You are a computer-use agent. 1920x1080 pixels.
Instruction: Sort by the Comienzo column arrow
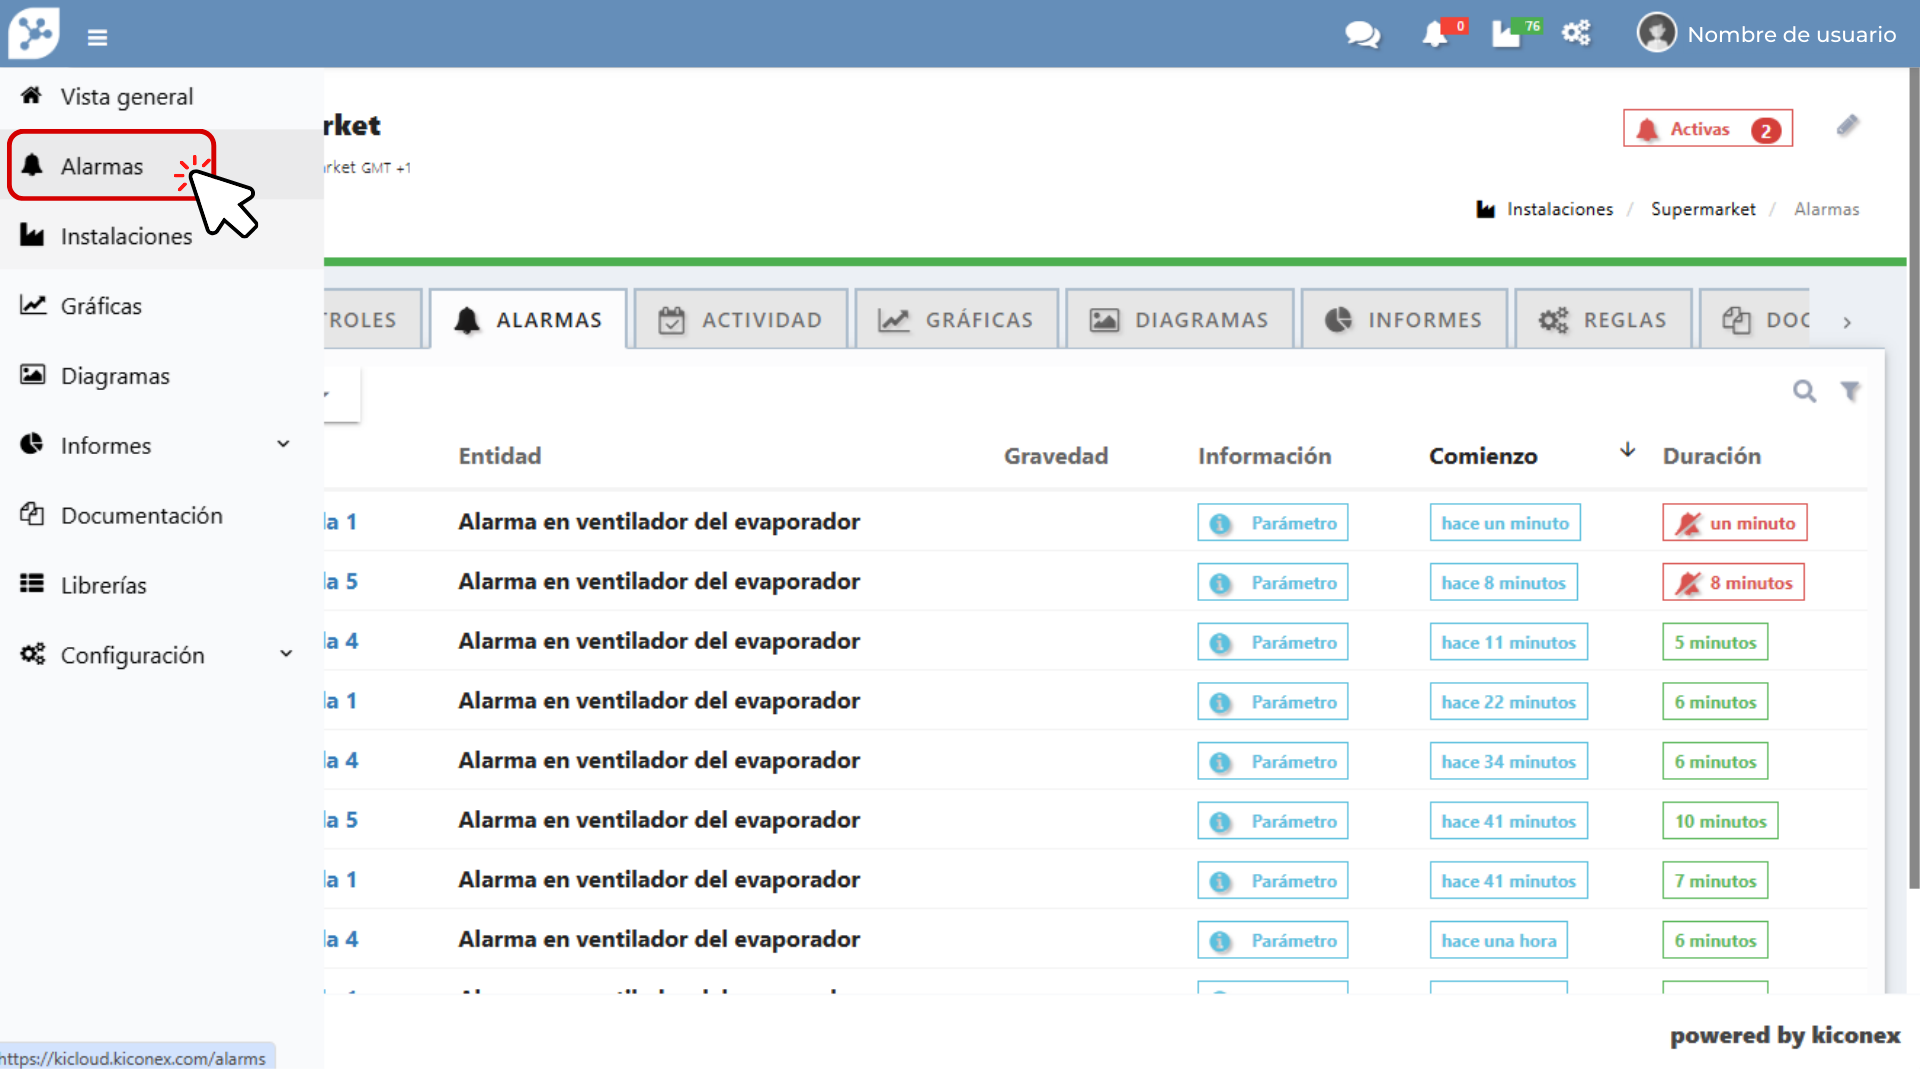tap(1627, 451)
